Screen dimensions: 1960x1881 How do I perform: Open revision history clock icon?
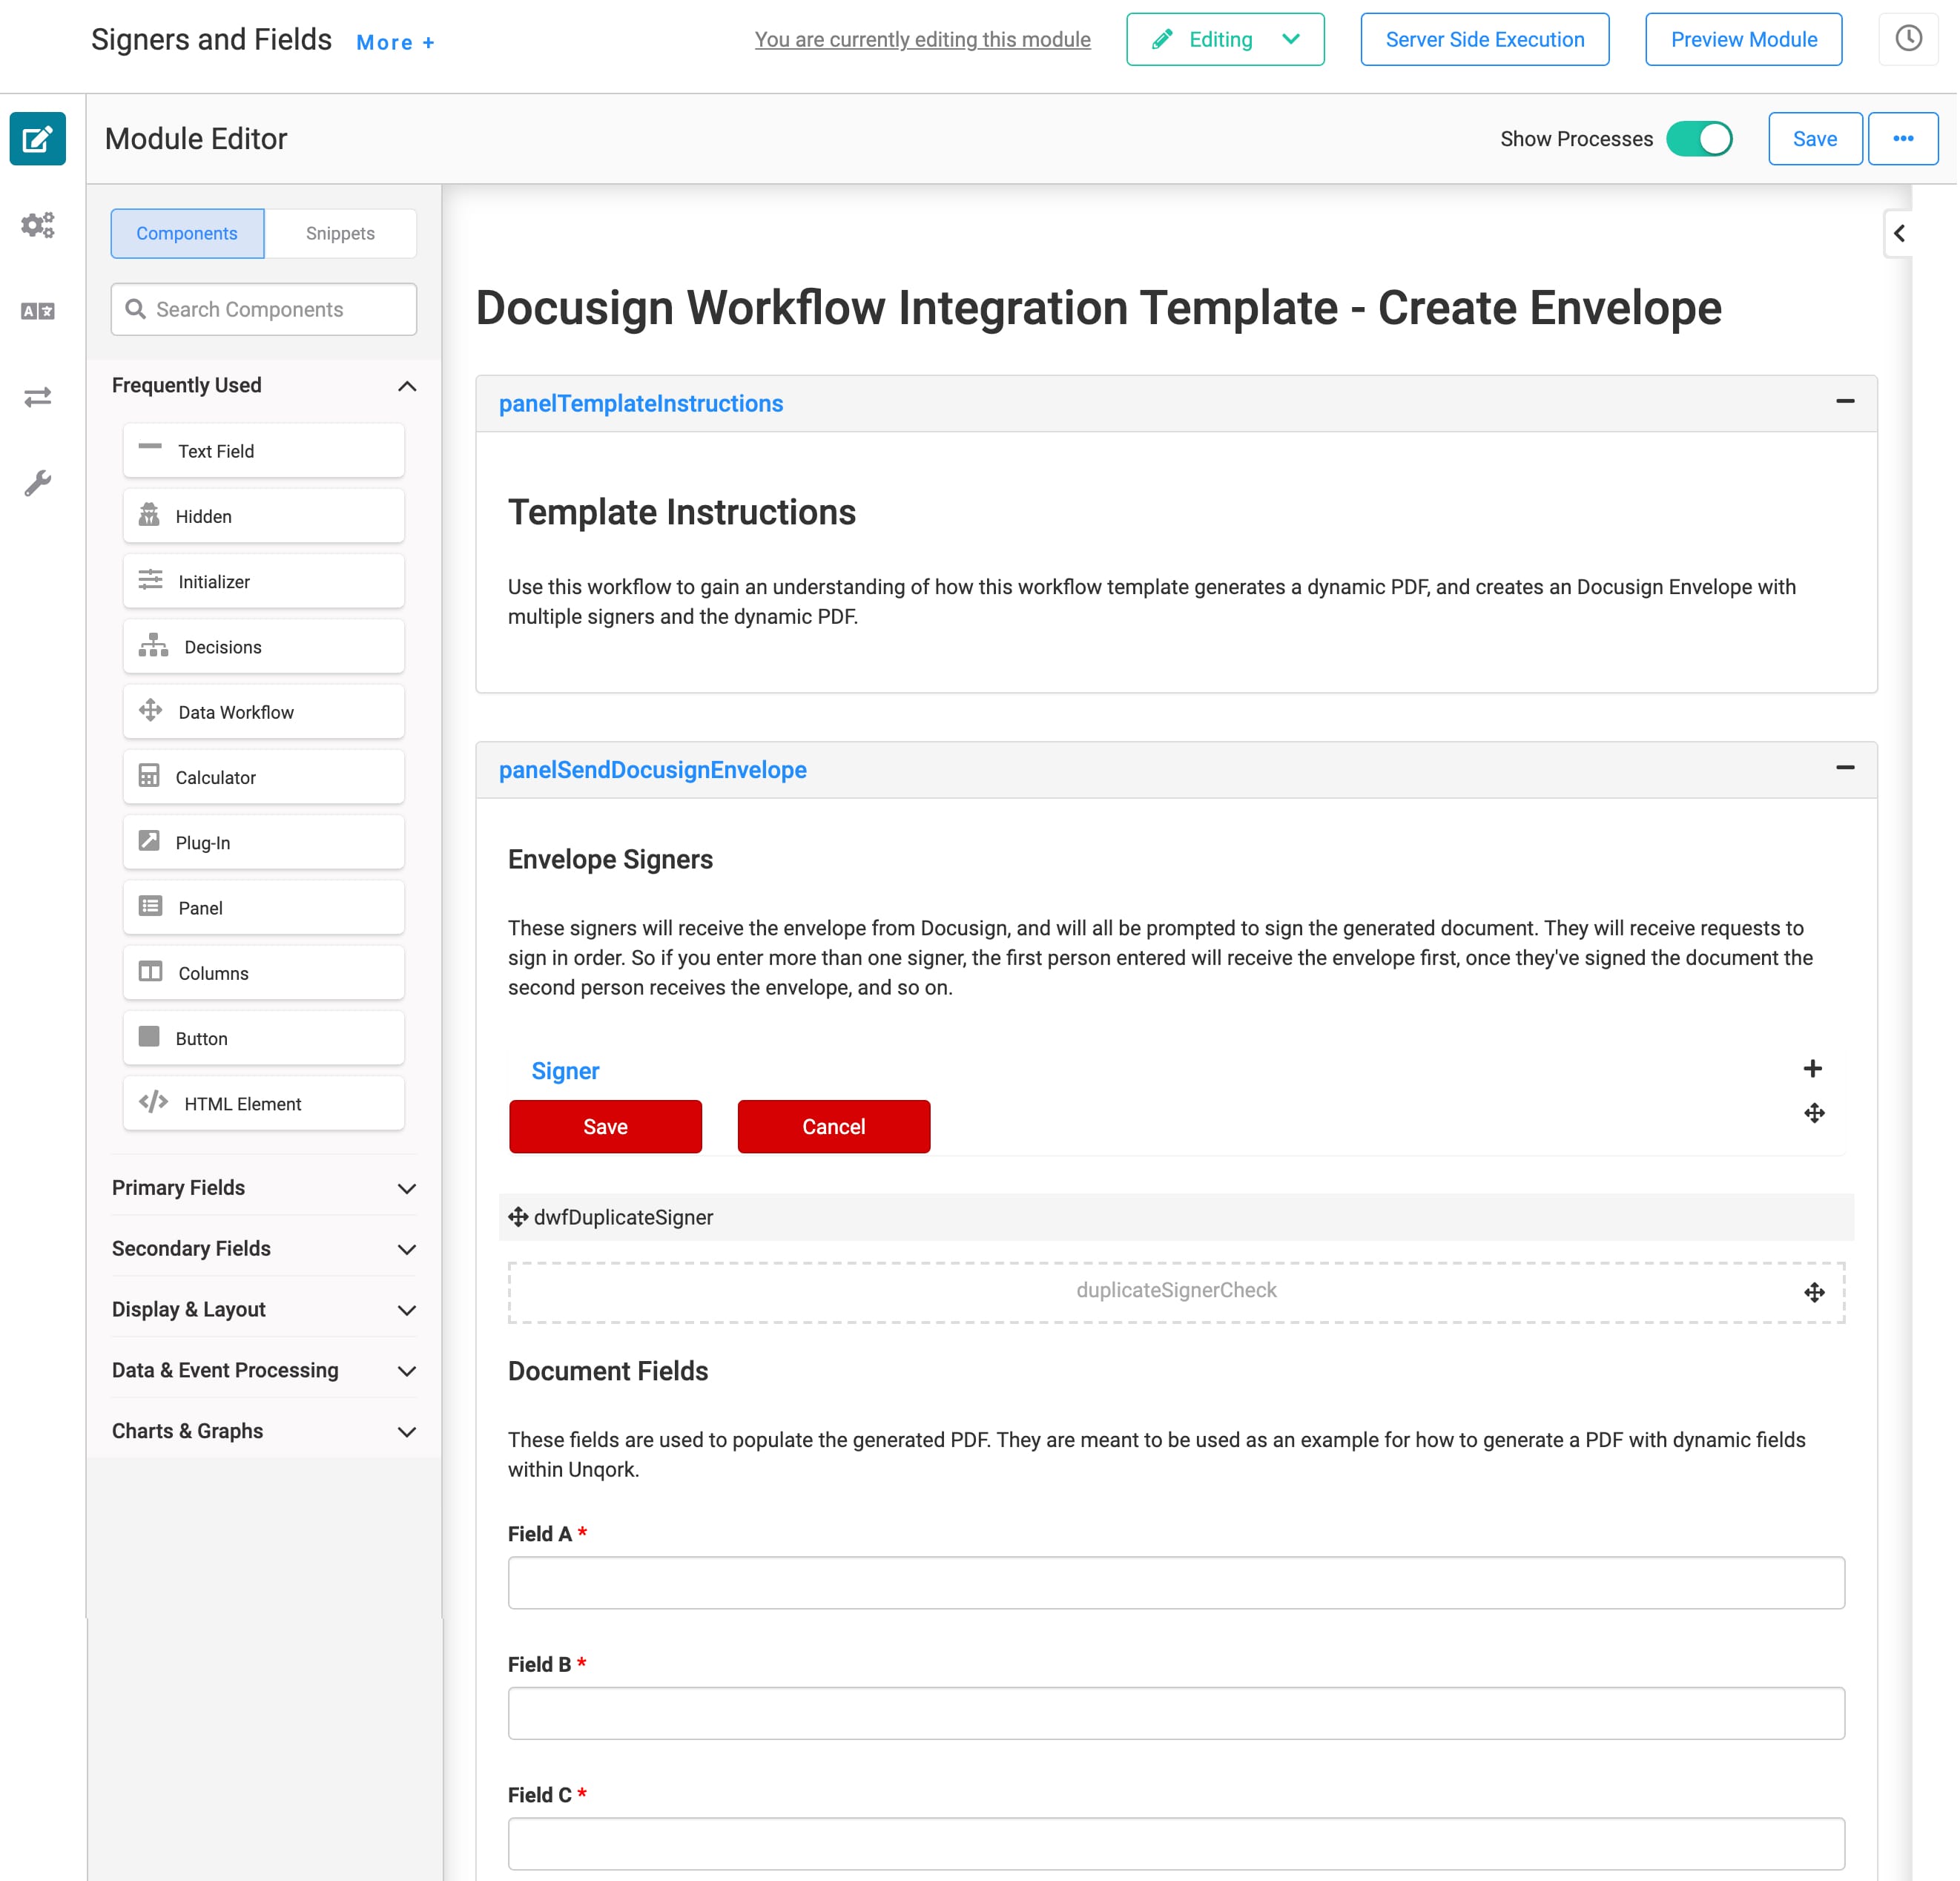[x=1908, y=39]
